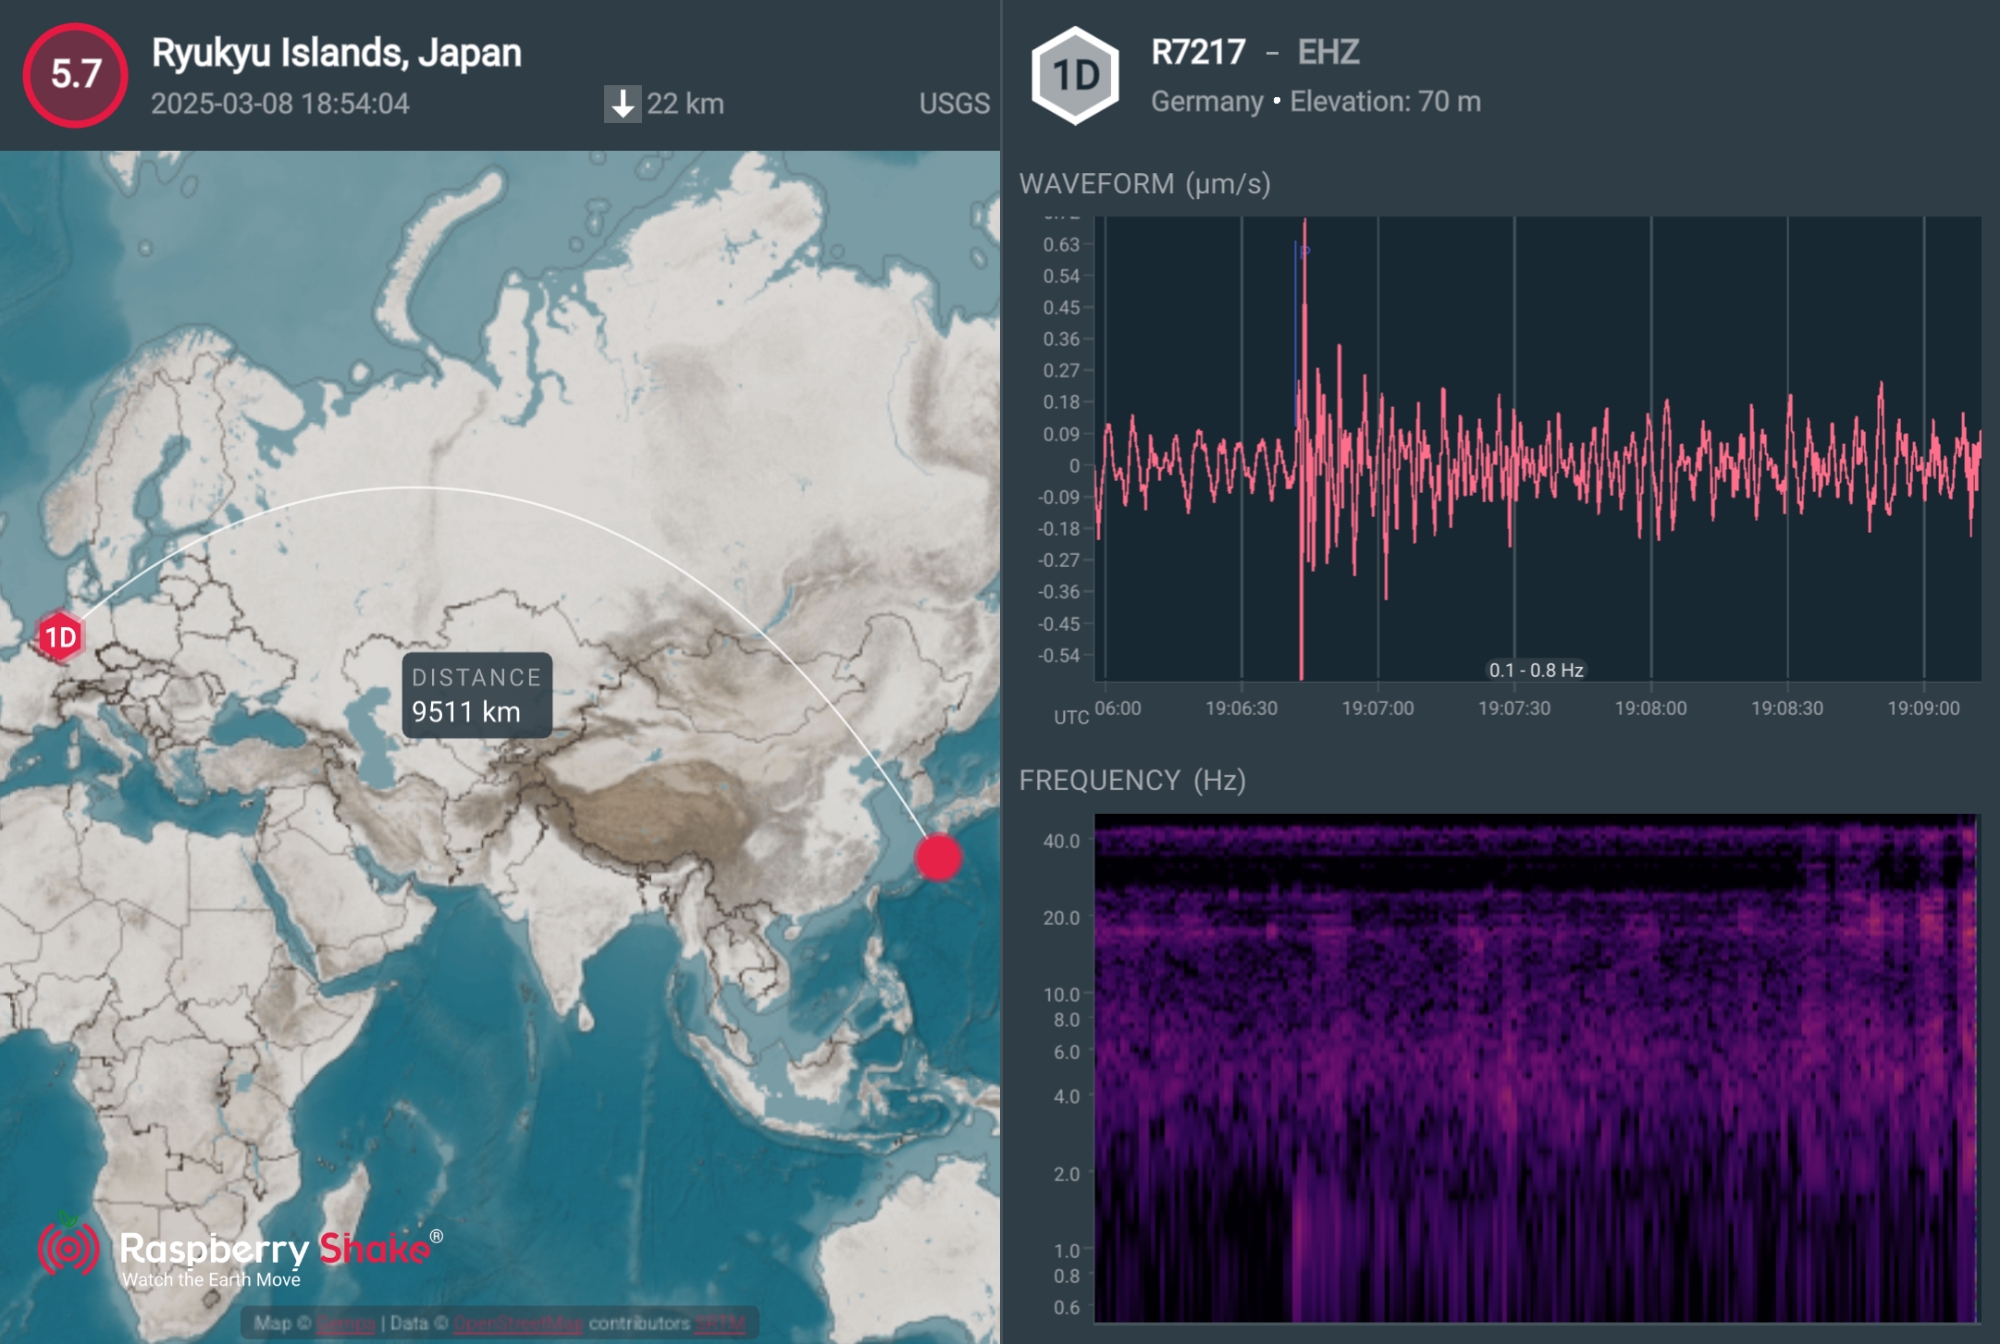This screenshot has width=2000, height=1344.
Task: Click the 22 km depth value
Action: (685, 104)
